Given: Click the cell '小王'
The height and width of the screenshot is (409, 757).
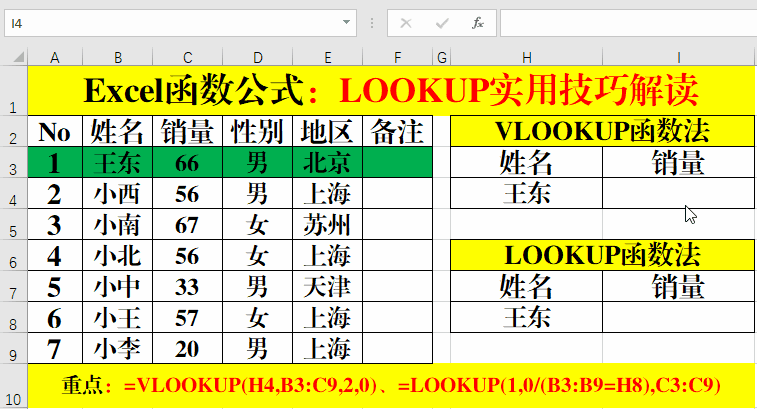Looking at the screenshot, I should (x=118, y=317).
